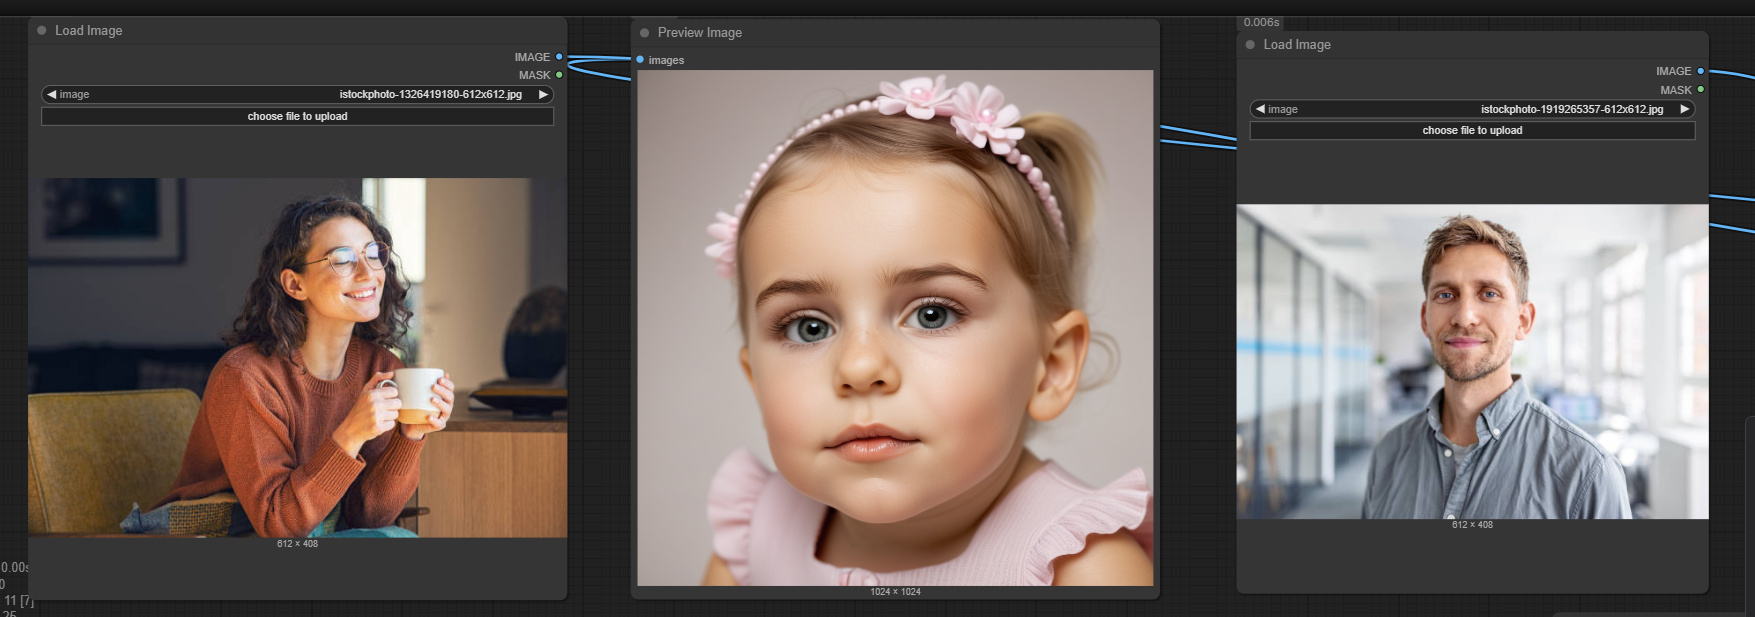Click choose file to upload in right node
Image resolution: width=1755 pixels, height=617 pixels.
click(x=1472, y=130)
